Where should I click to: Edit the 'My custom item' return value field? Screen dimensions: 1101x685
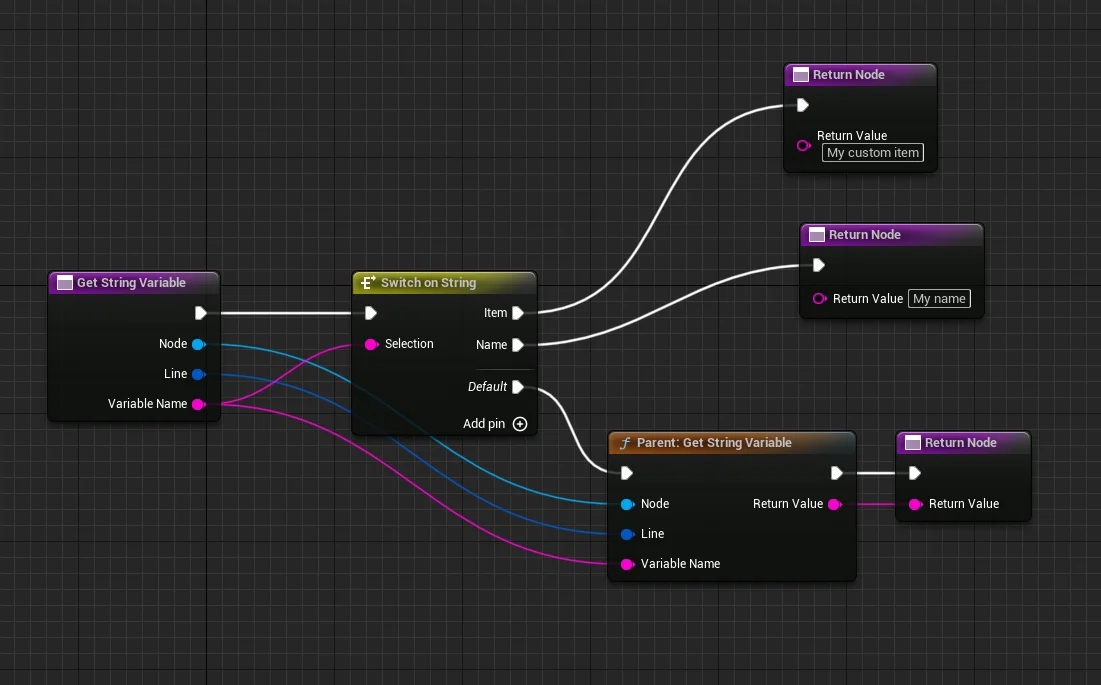pos(873,153)
